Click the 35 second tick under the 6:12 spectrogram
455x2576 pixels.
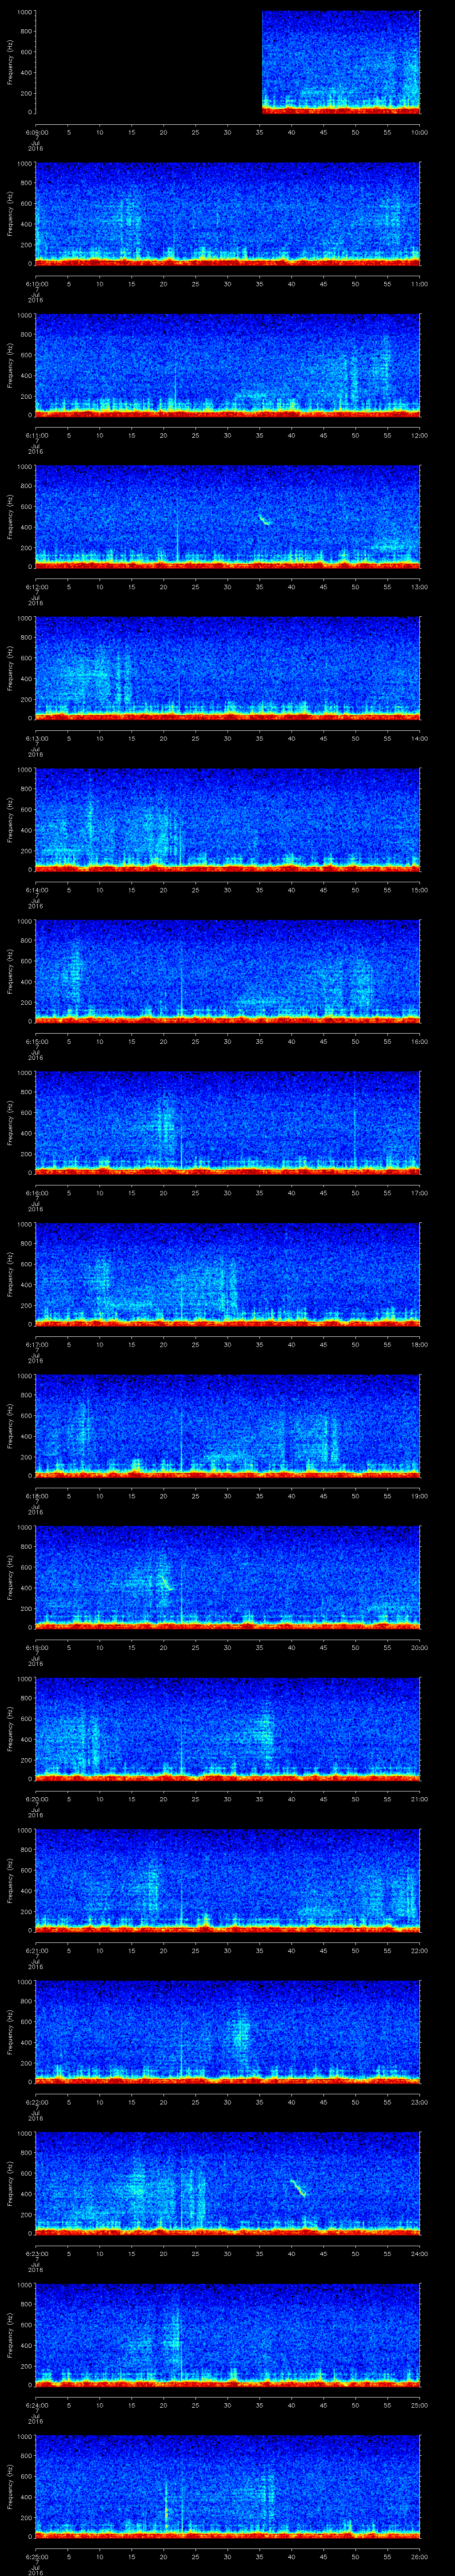point(260,587)
